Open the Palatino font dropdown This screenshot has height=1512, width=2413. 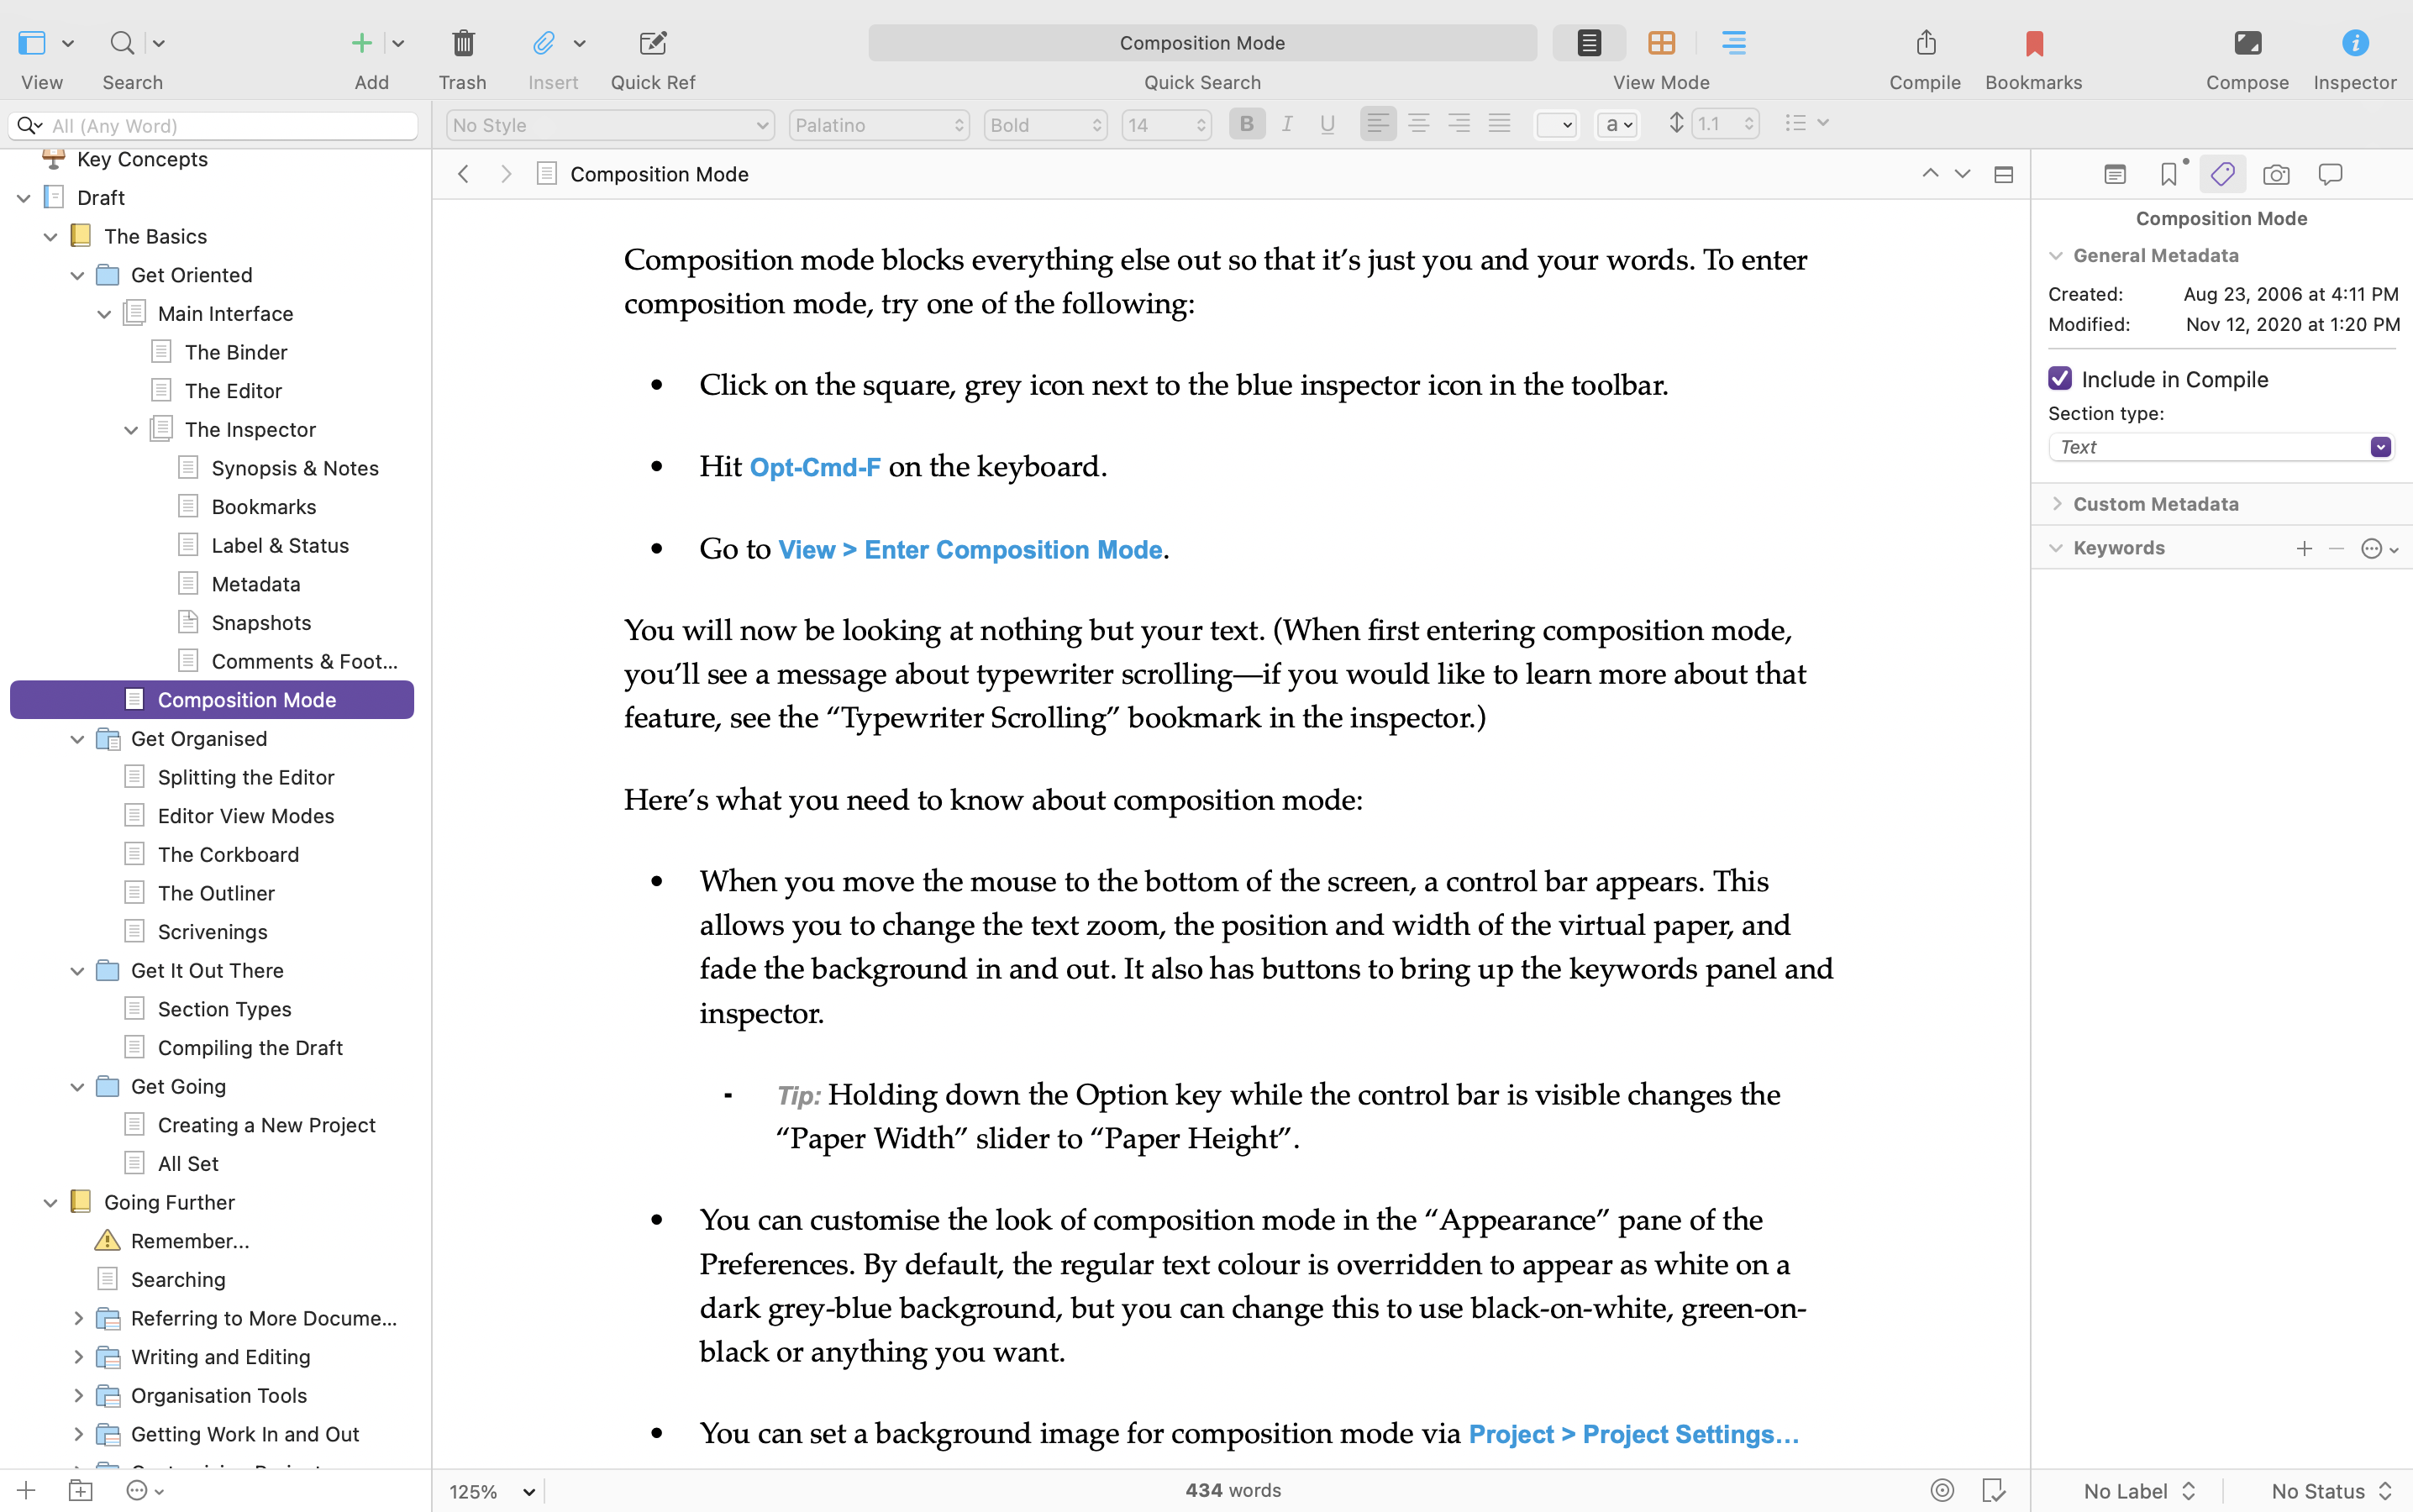coord(879,125)
